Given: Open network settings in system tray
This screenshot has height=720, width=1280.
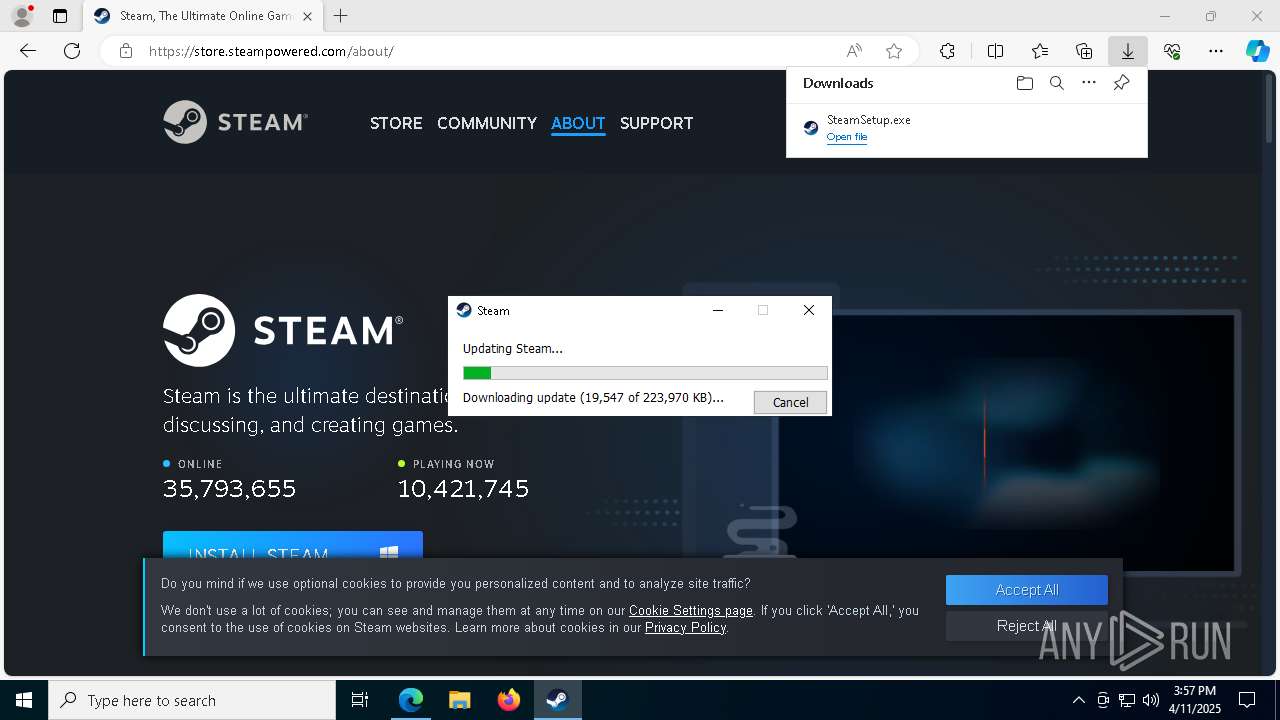Looking at the screenshot, I should point(1127,700).
